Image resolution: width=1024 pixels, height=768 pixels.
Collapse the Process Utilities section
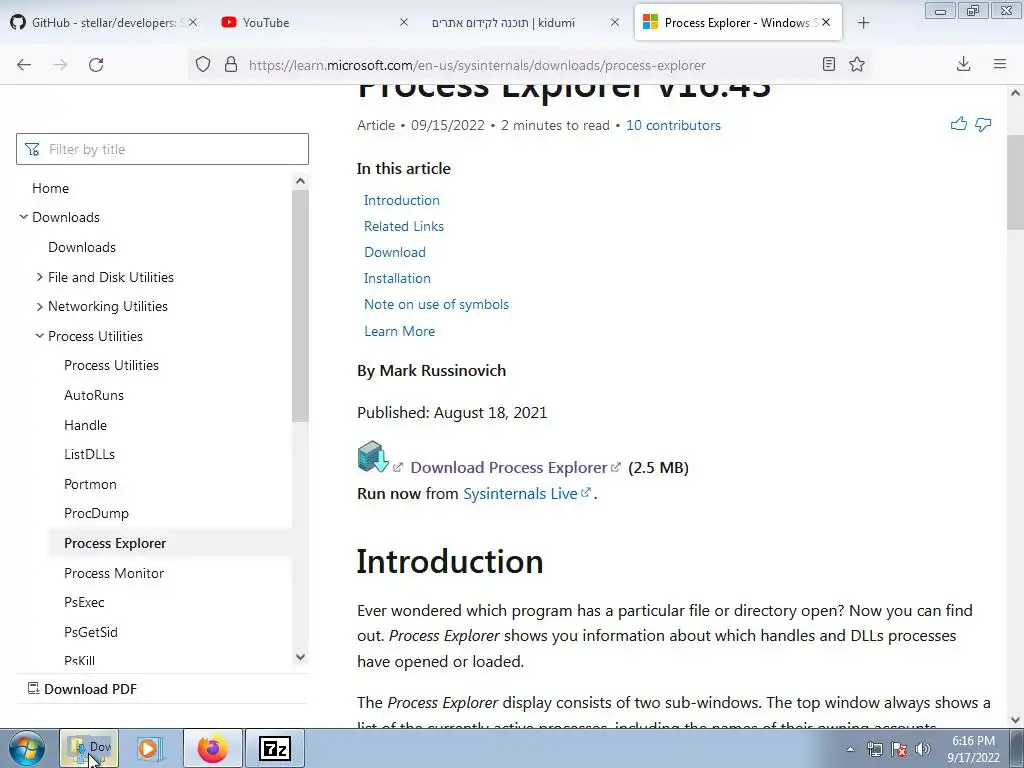(x=39, y=336)
